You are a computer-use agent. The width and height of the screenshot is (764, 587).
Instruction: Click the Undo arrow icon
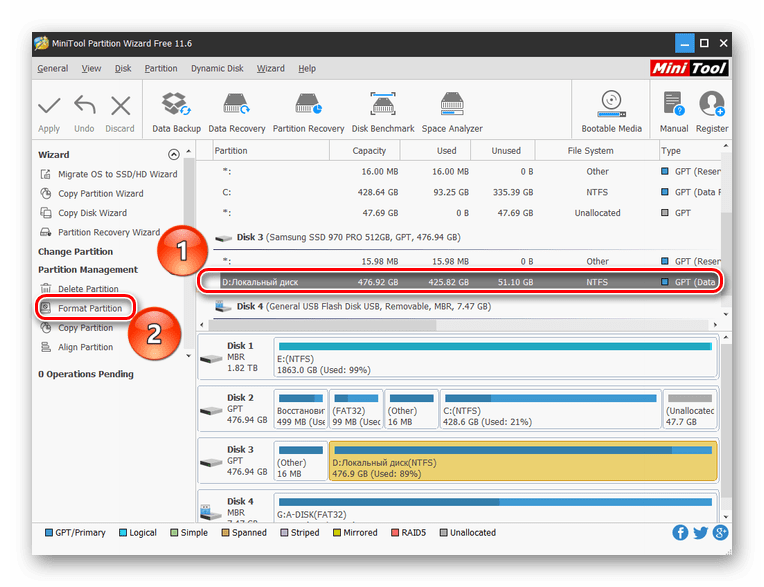point(85,106)
